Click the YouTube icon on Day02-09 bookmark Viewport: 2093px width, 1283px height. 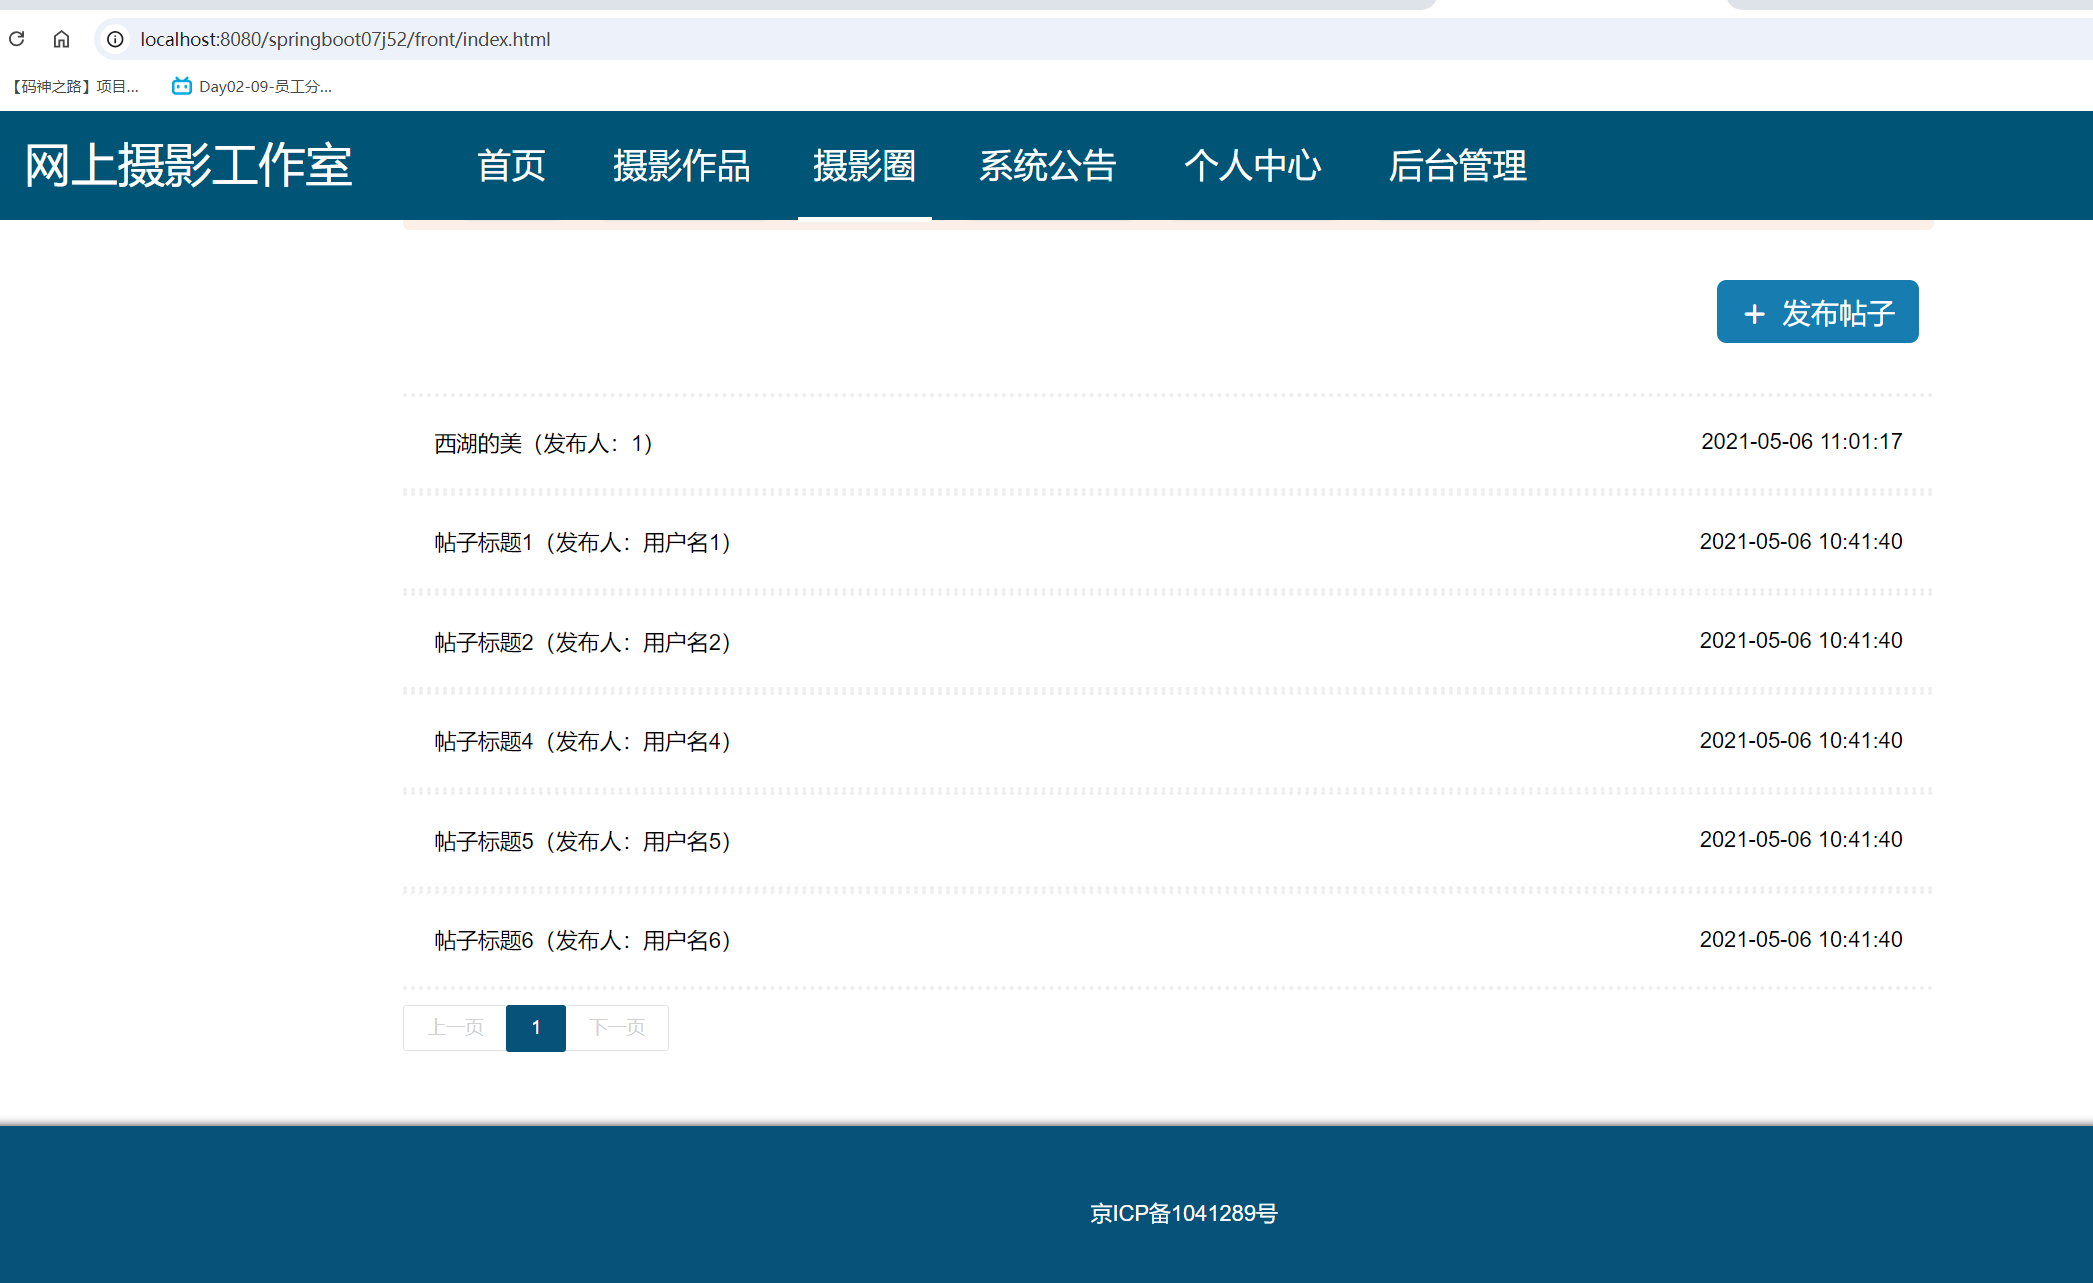point(181,86)
